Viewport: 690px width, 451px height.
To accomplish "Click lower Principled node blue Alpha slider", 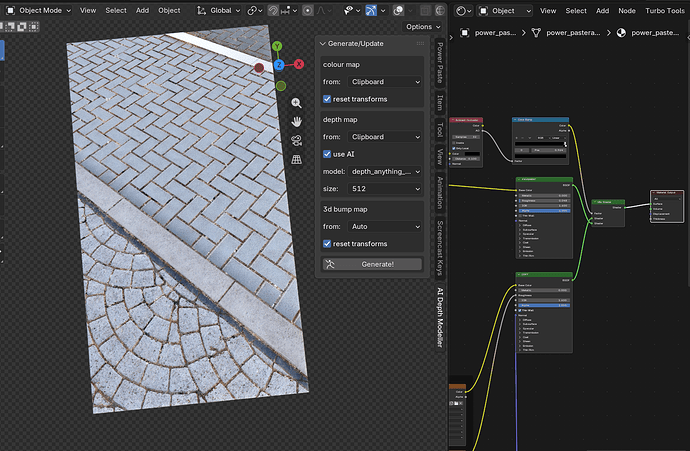I will 544,305.
